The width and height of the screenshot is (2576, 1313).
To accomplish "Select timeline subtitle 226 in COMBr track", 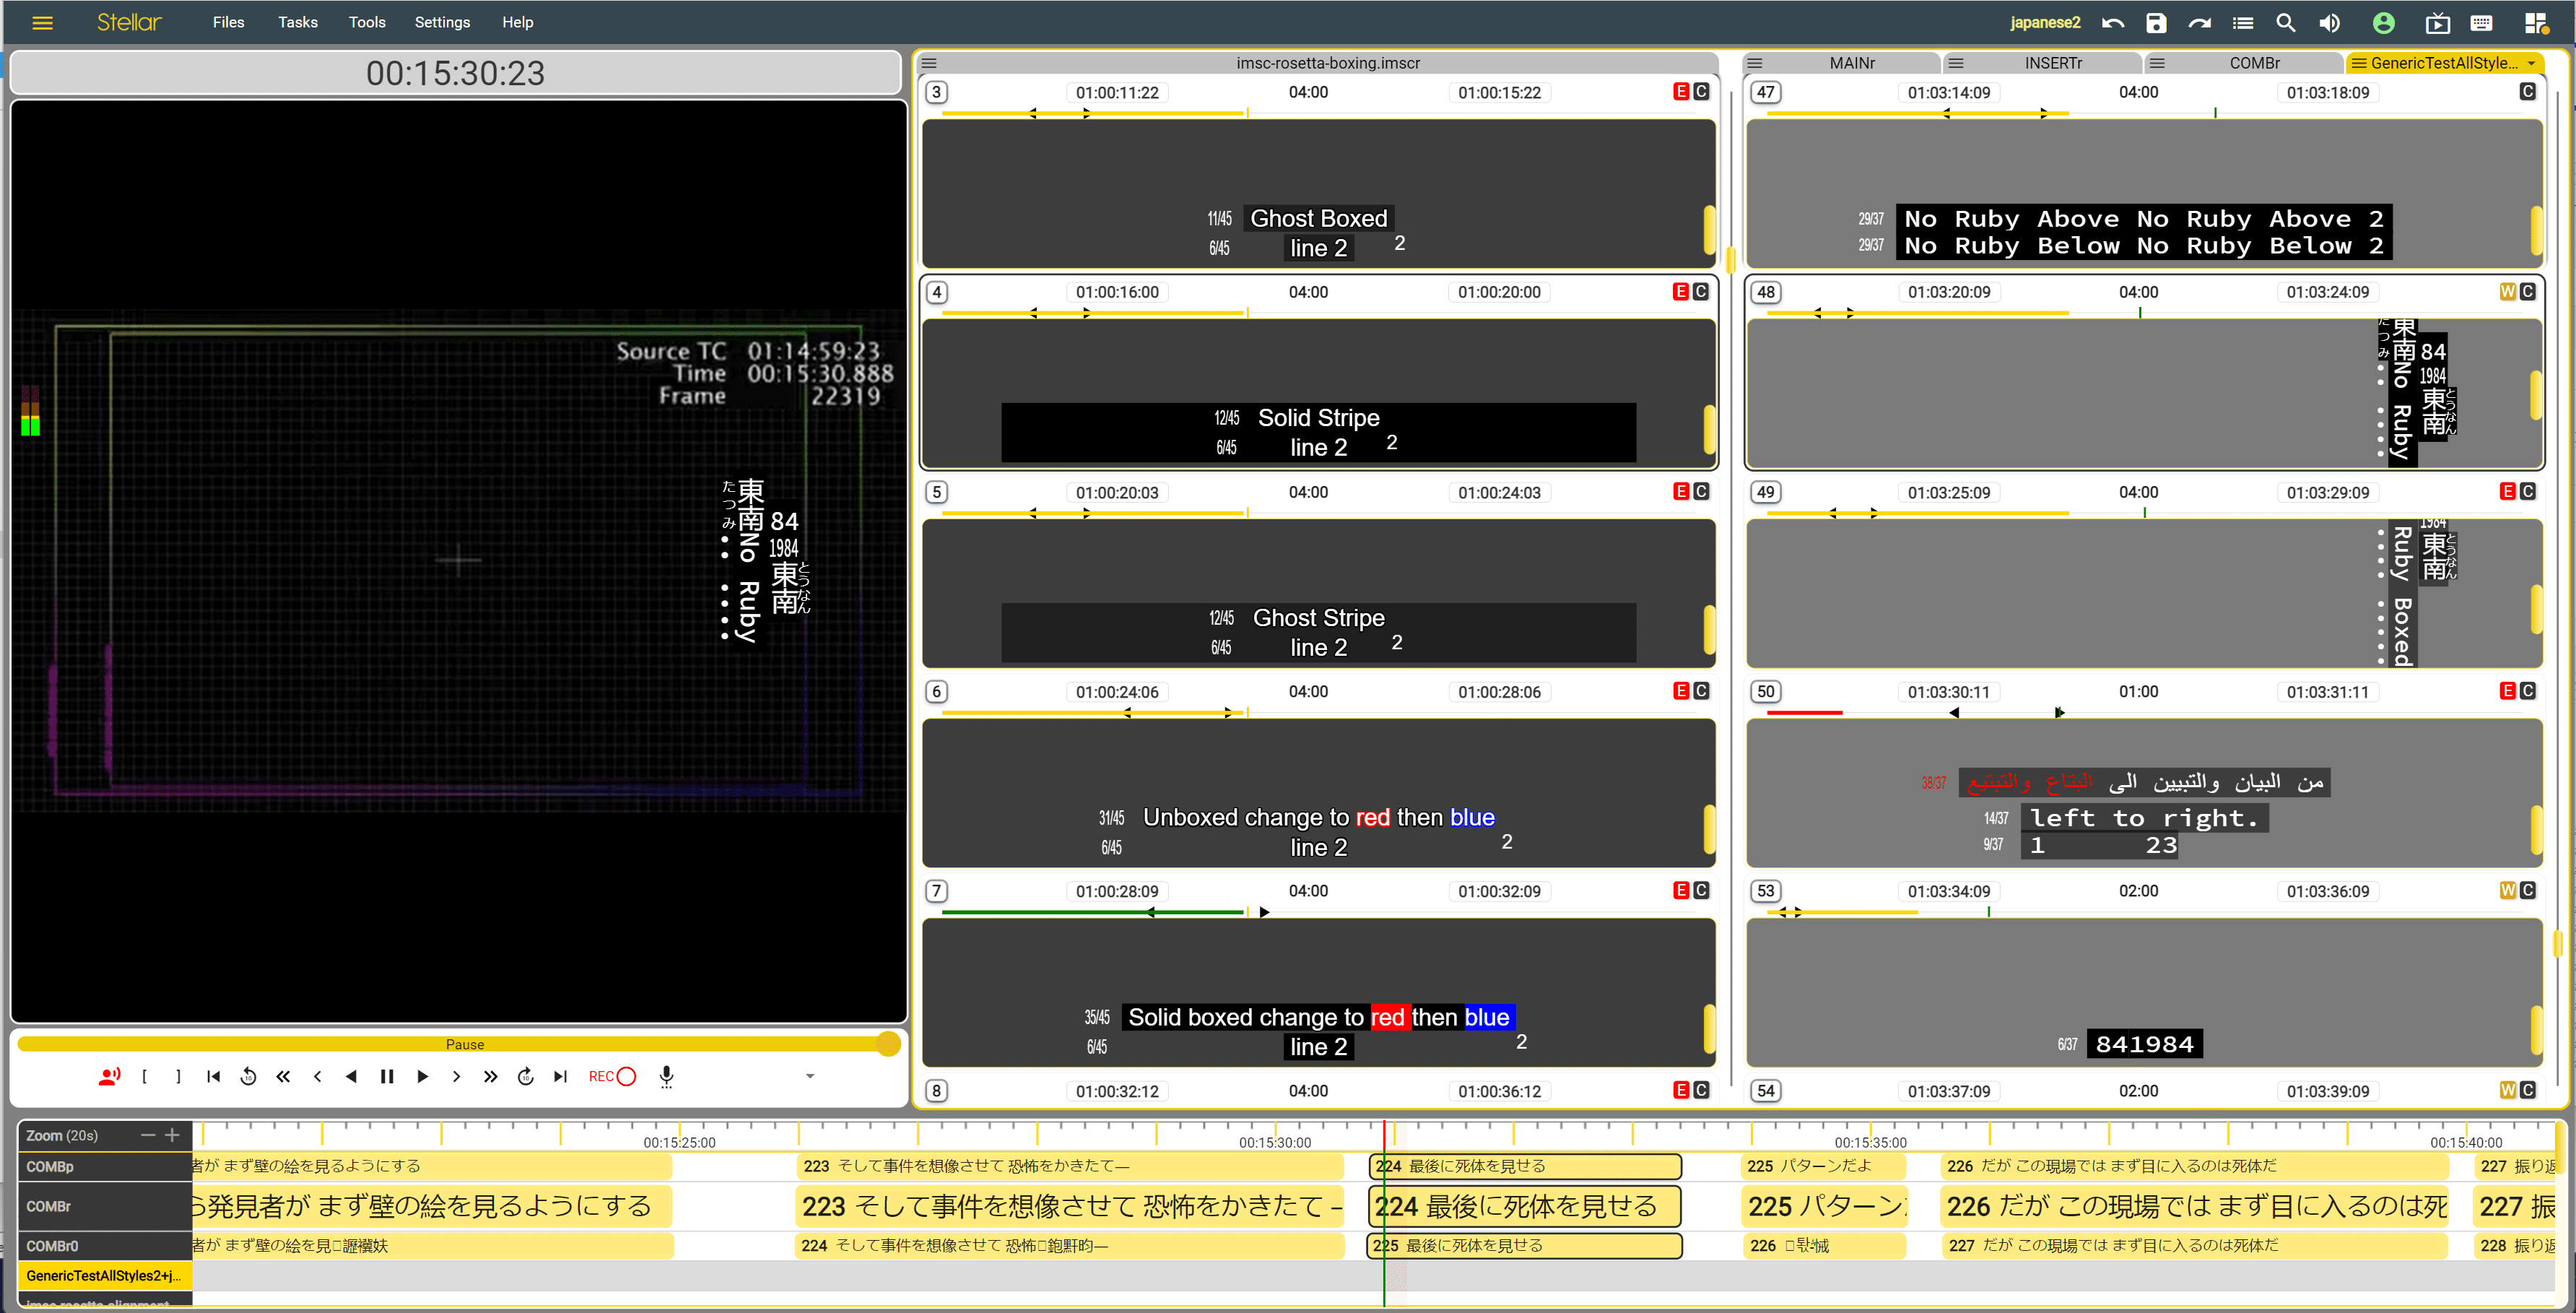I will (2194, 1206).
